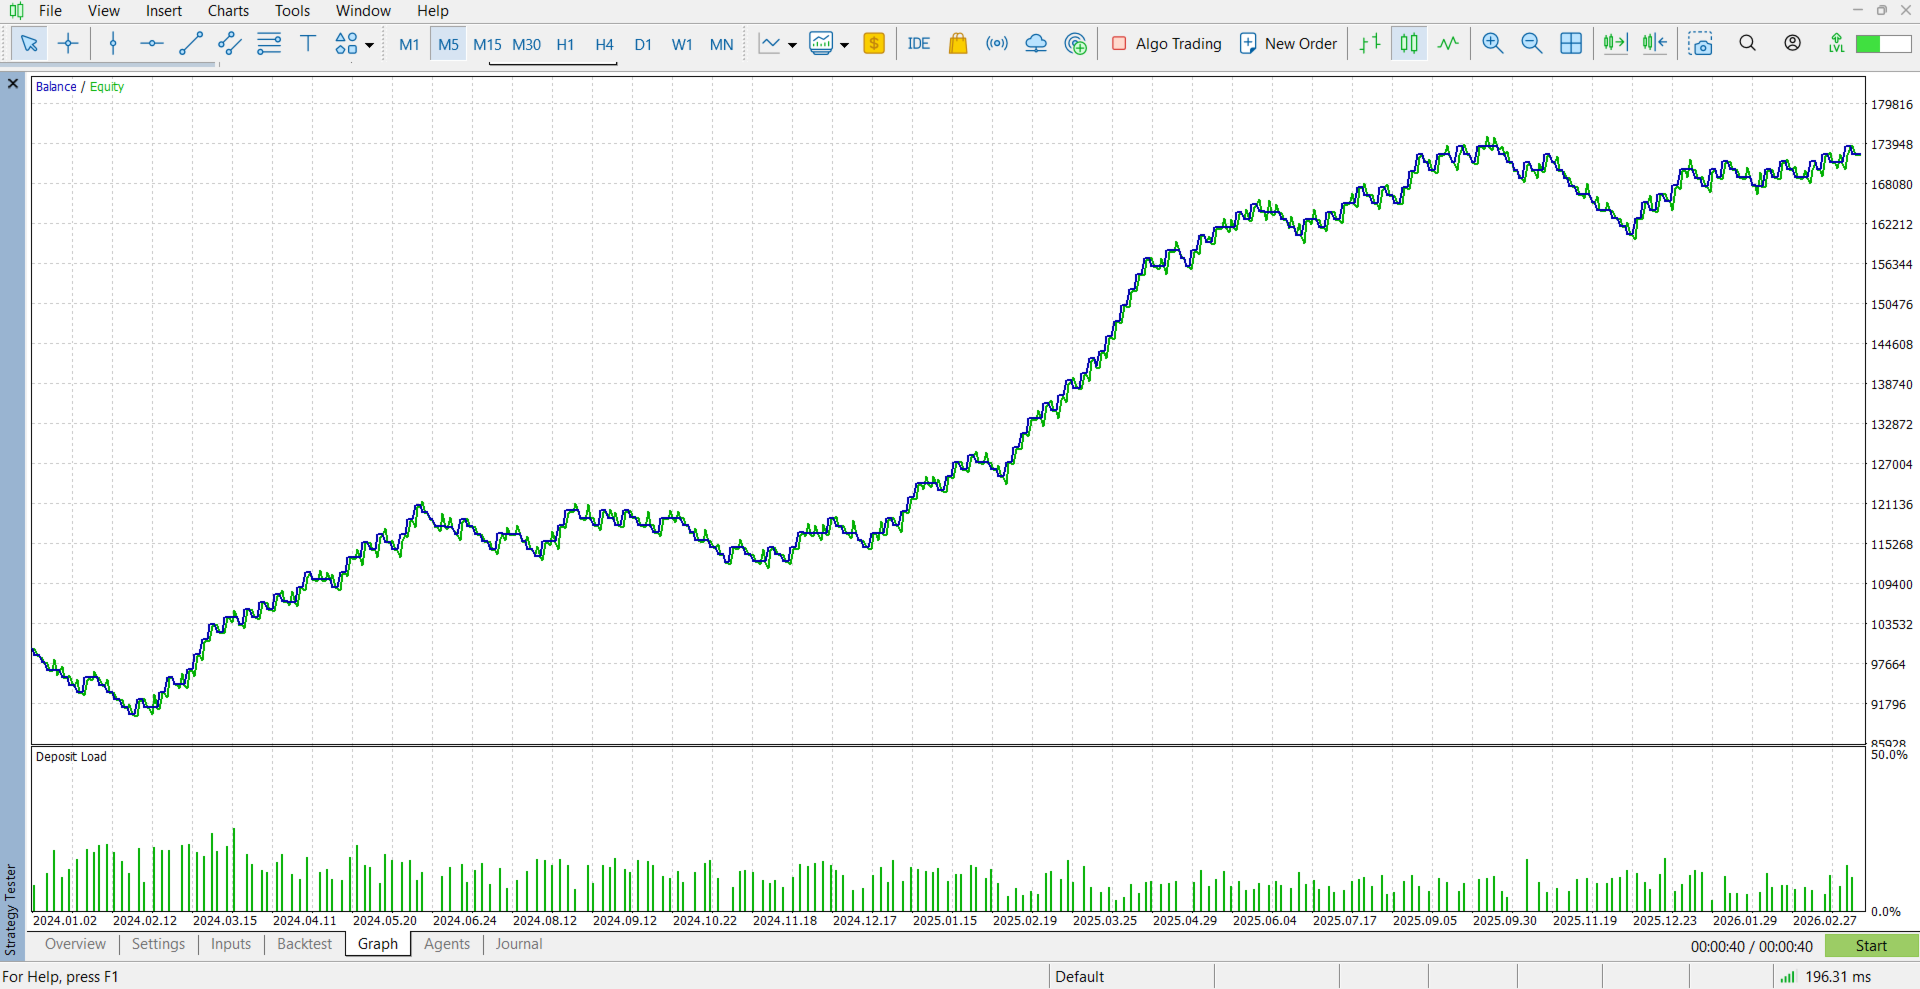The height and width of the screenshot is (989, 1920).
Task: Open the search magnifier
Action: point(1748,43)
